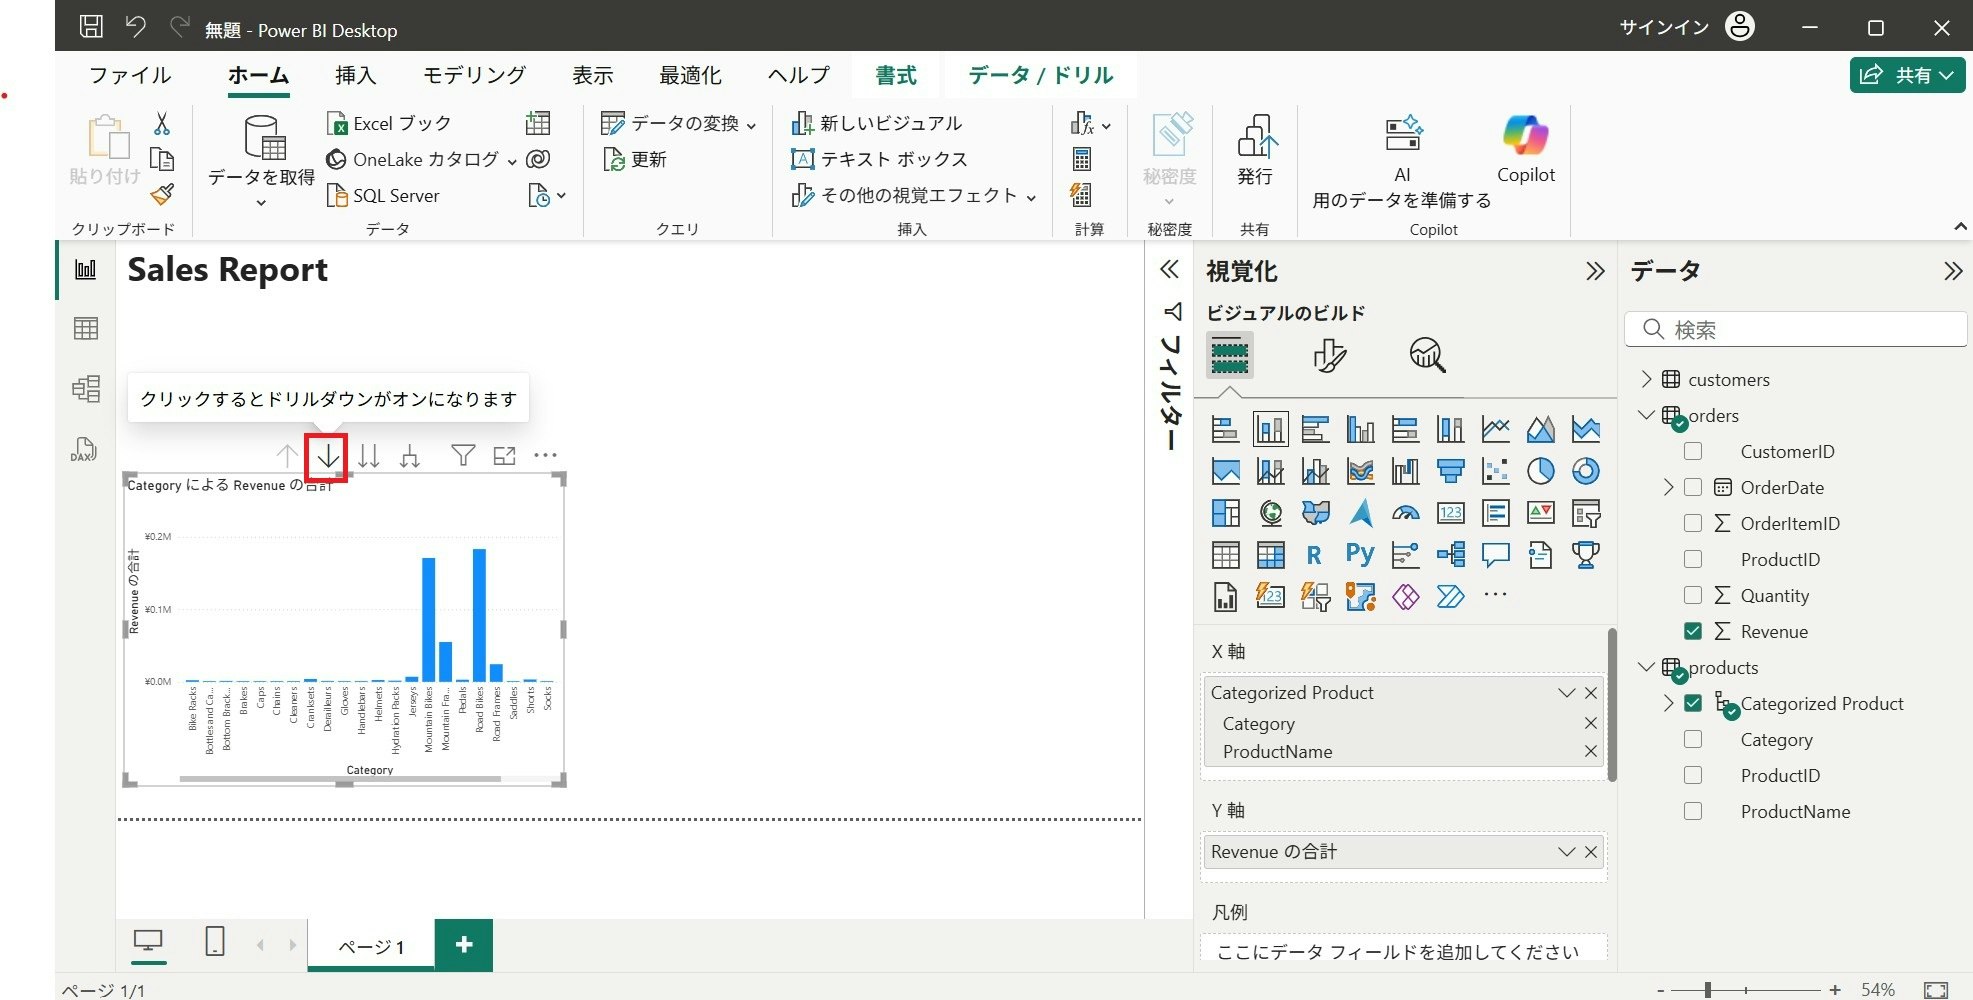Open the 最適化 ribbon tab
Viewport: 1973px width, 1000px height.
click(x=690, y=75)
